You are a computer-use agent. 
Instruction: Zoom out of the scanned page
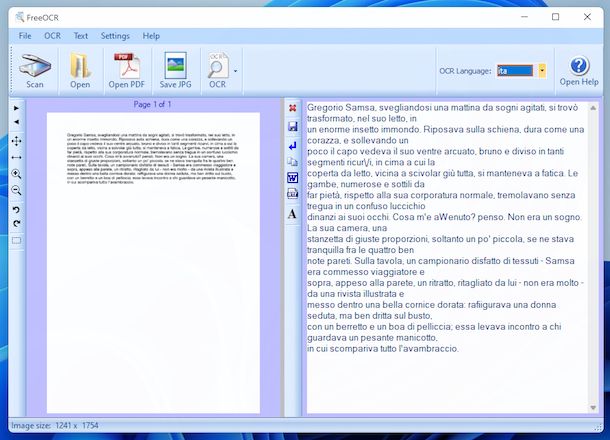[16, 191]
